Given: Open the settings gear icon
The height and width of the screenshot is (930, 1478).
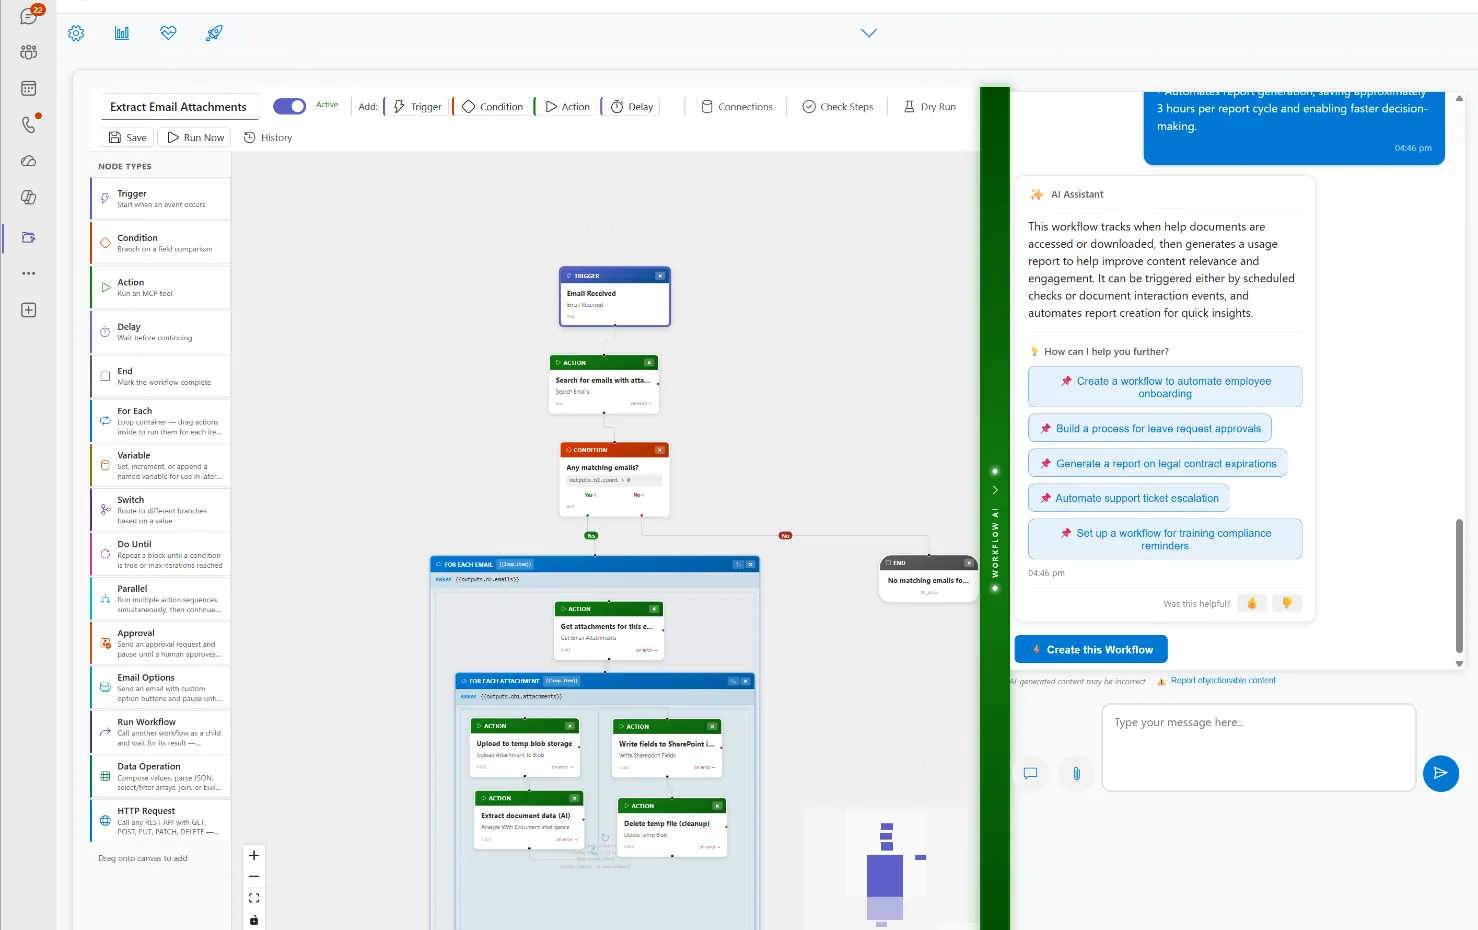Looking at the screenshot, I should point(76,33).
